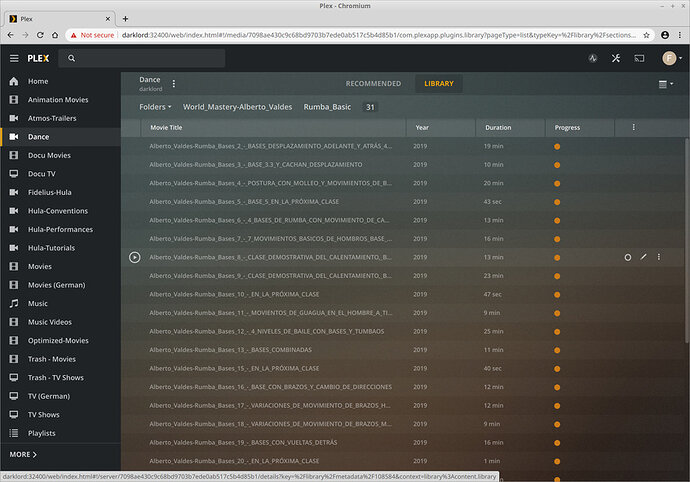Image resolution: width=690 pixels, height=482 pixels.
Task: Click the Rumba_Basic folder breadcrumb
Action: [x=327, y=107]
